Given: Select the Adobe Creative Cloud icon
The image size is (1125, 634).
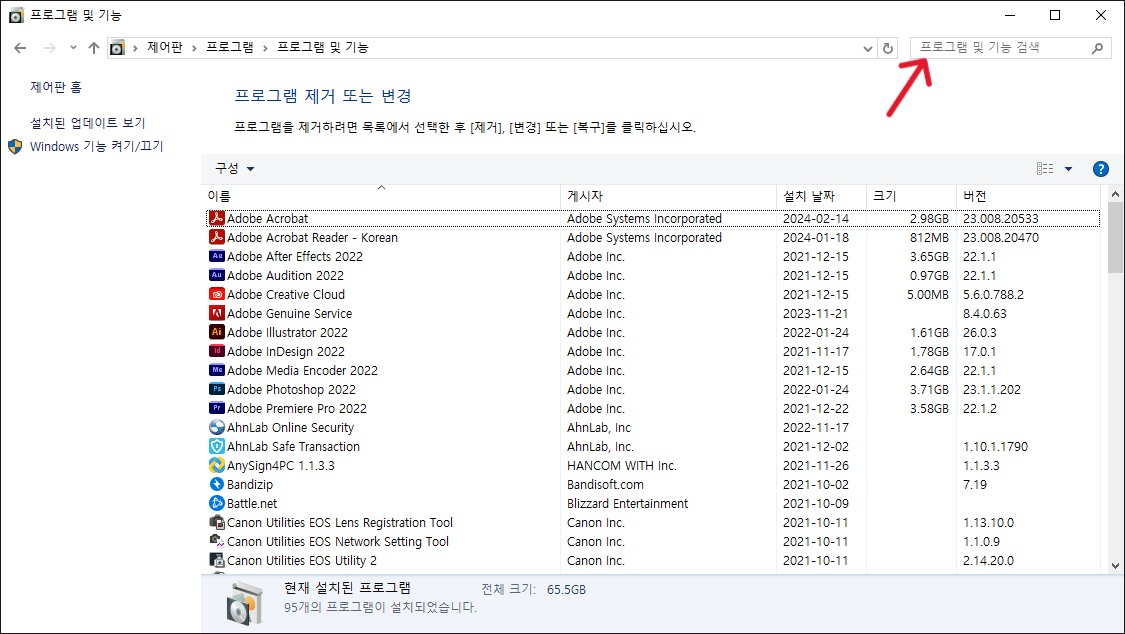Looking at the screenshot, I should tap(217, 294).
